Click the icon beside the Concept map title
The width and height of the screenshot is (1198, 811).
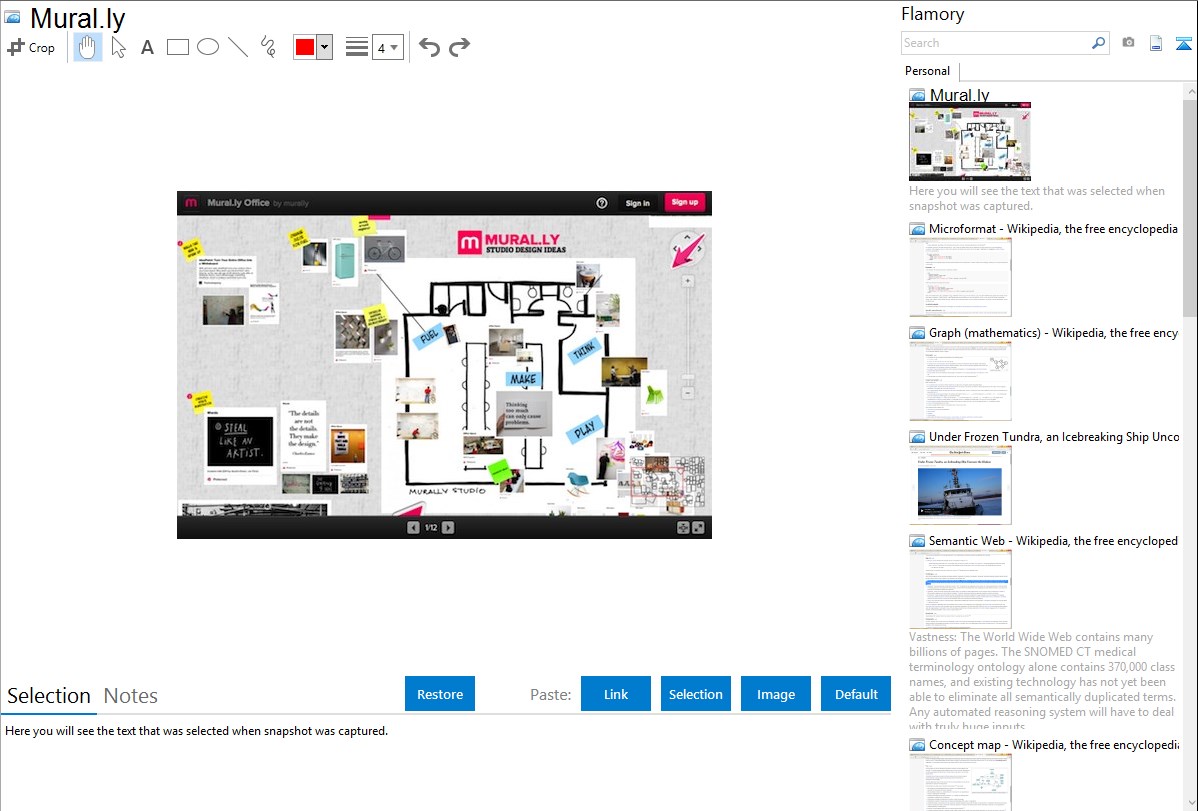coord(917,745)
